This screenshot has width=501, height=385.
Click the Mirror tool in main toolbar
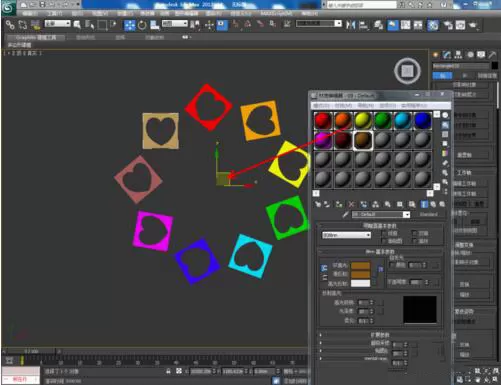point(350,25)
